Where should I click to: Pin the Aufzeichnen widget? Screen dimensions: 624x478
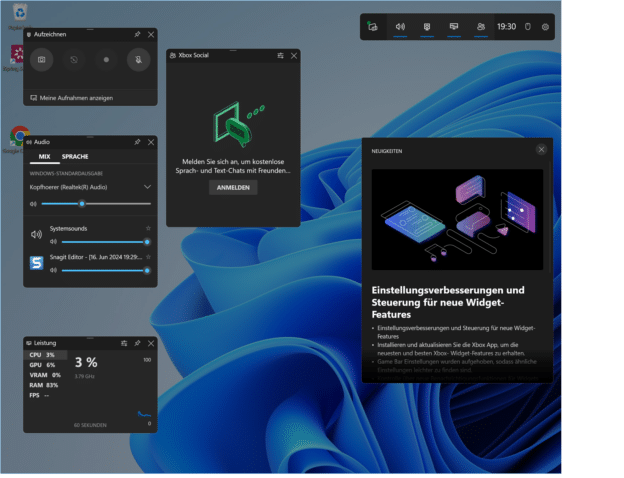tap(137, 34)
